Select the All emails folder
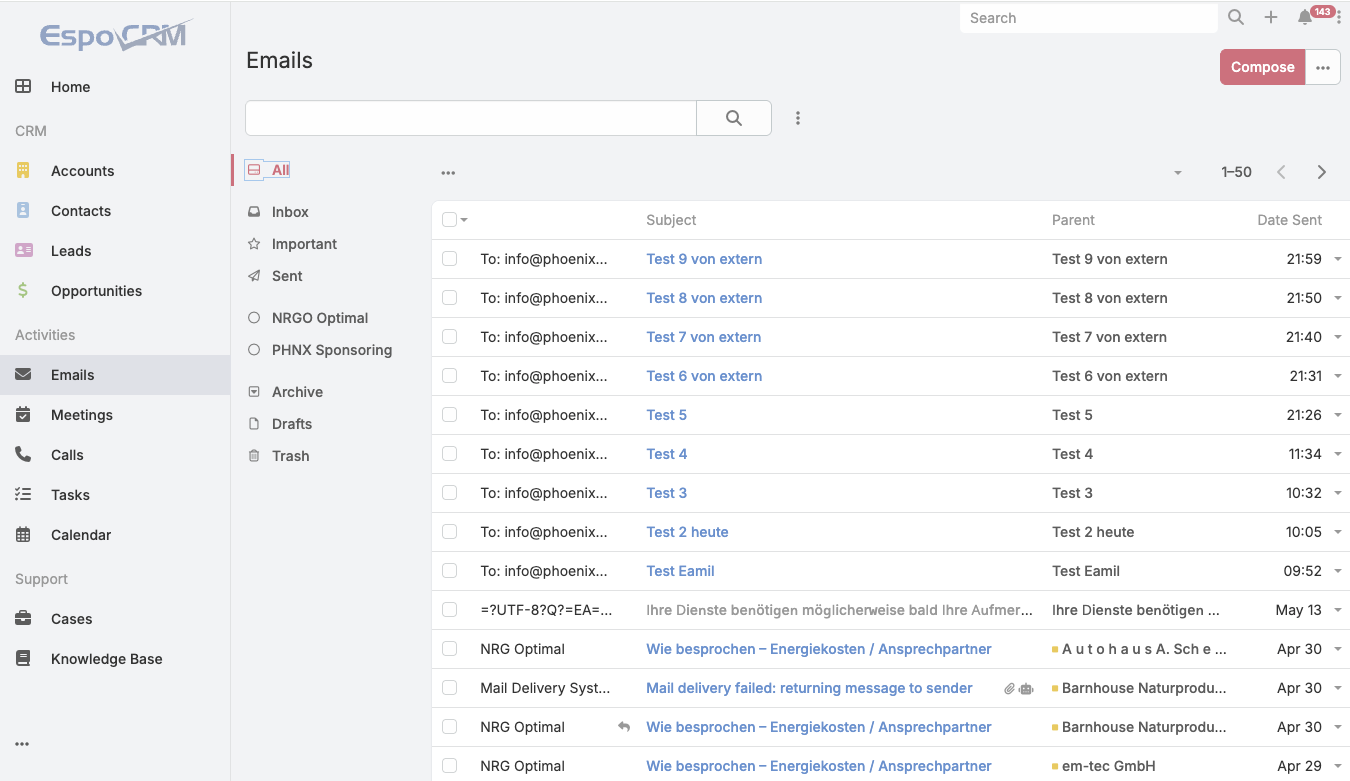This screenshot has width=1350, height=781. tap(280, 170)
